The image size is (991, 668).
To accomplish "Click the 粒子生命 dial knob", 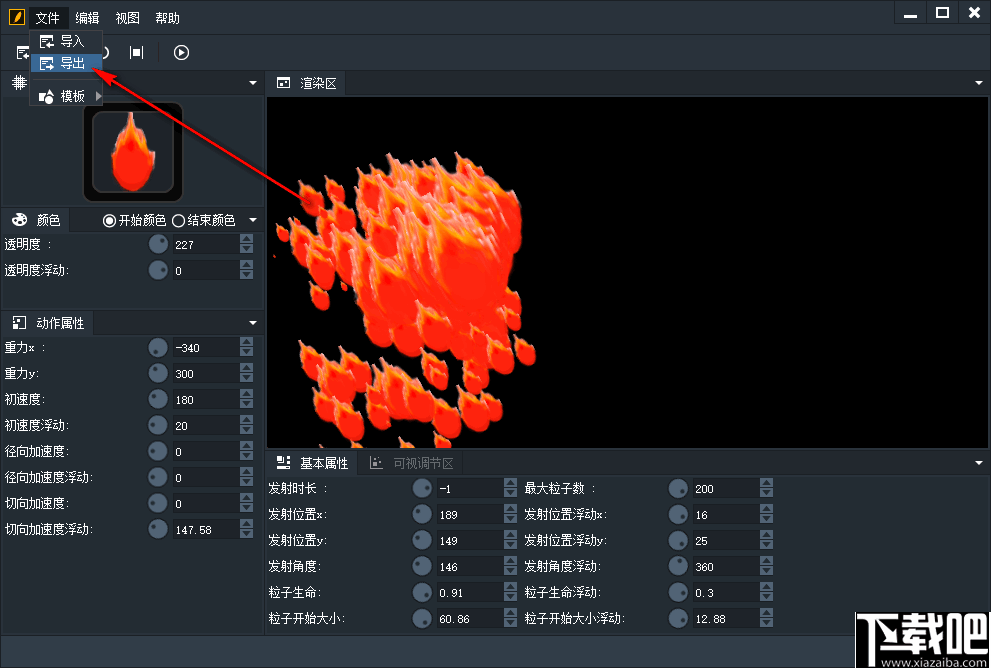I will point(422,592).
